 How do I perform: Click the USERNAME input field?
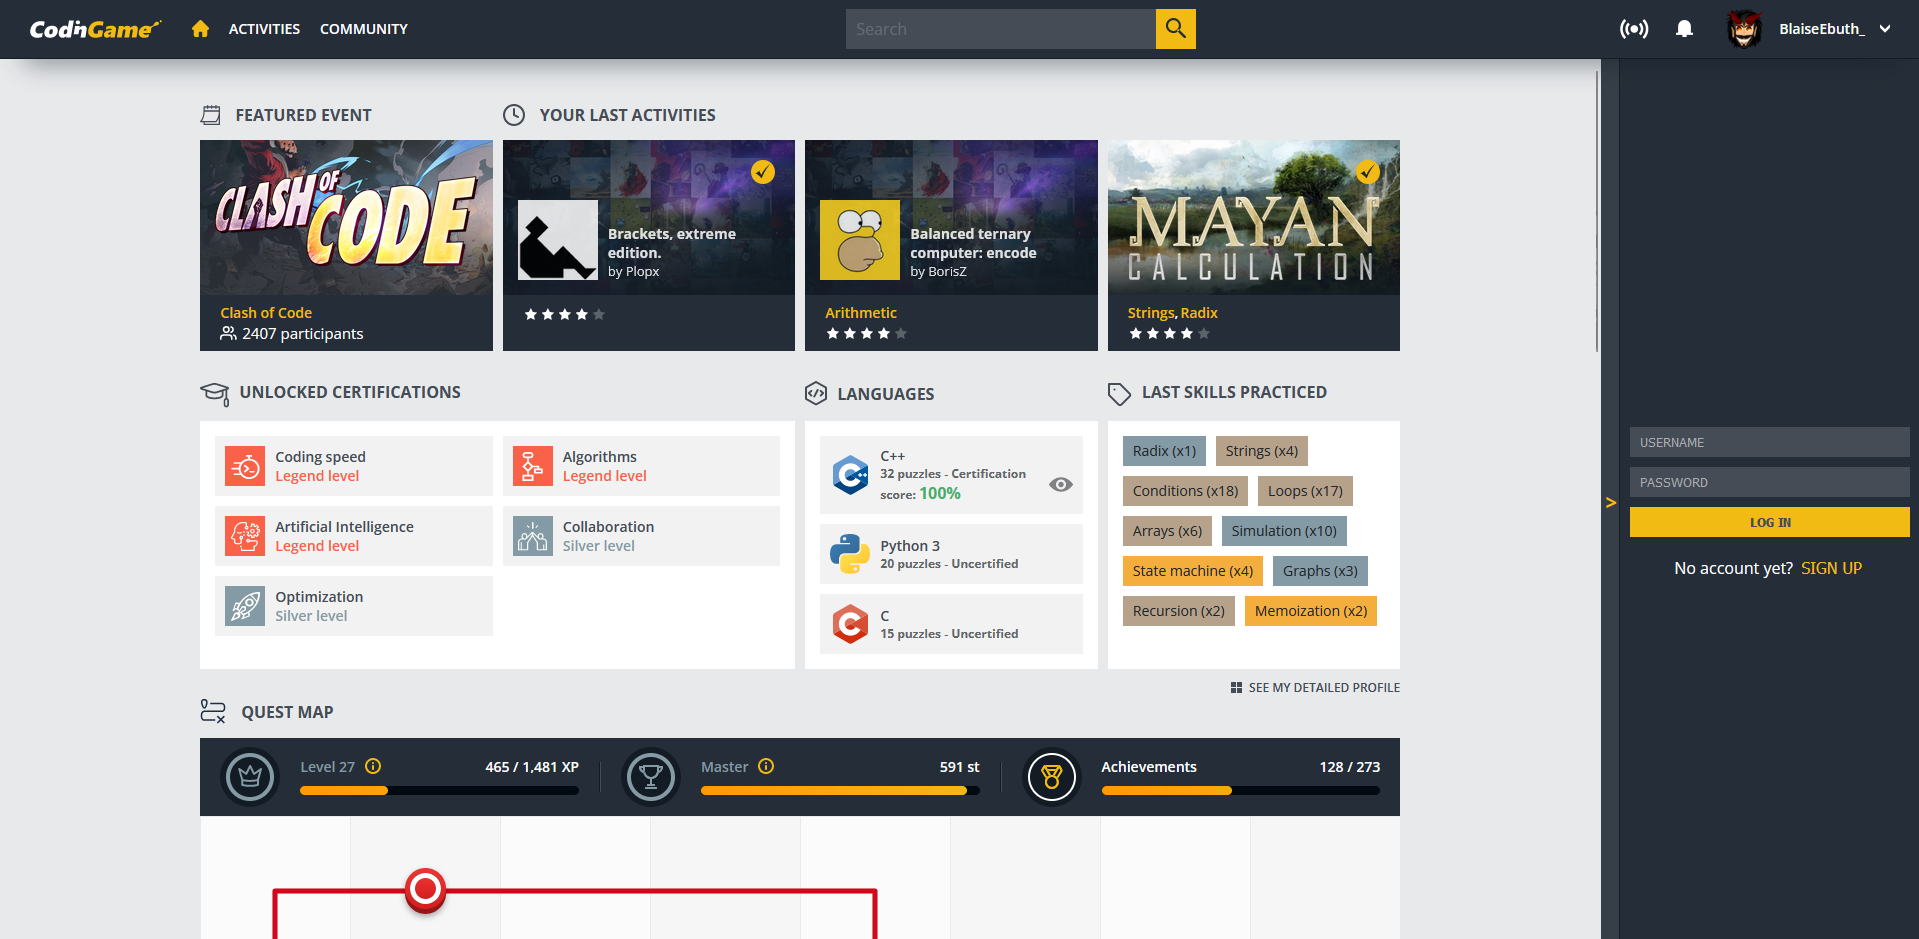click(1770, 442)
